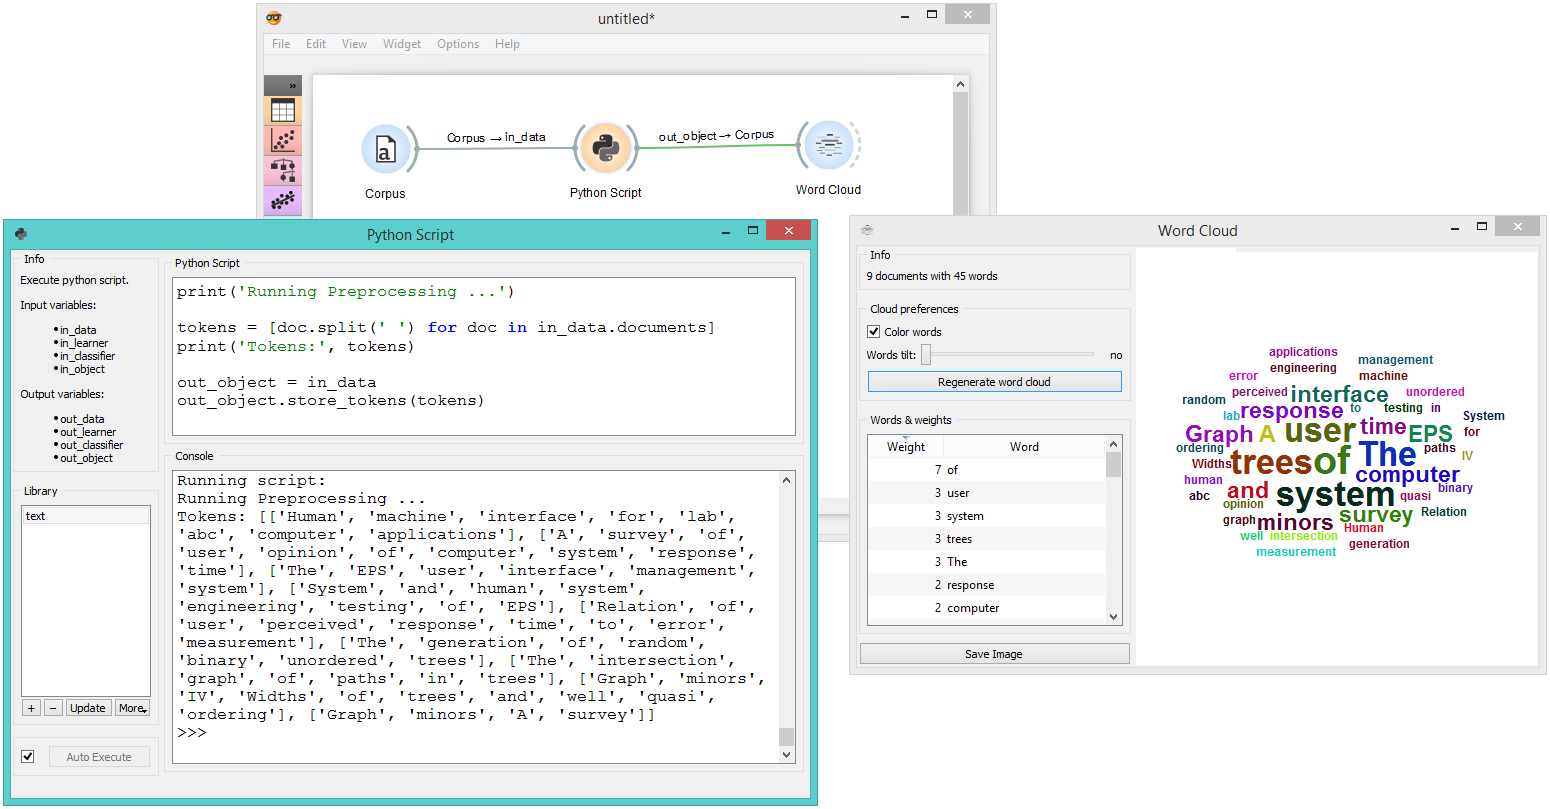Save the word cloud image

click(x=994, y=653)
